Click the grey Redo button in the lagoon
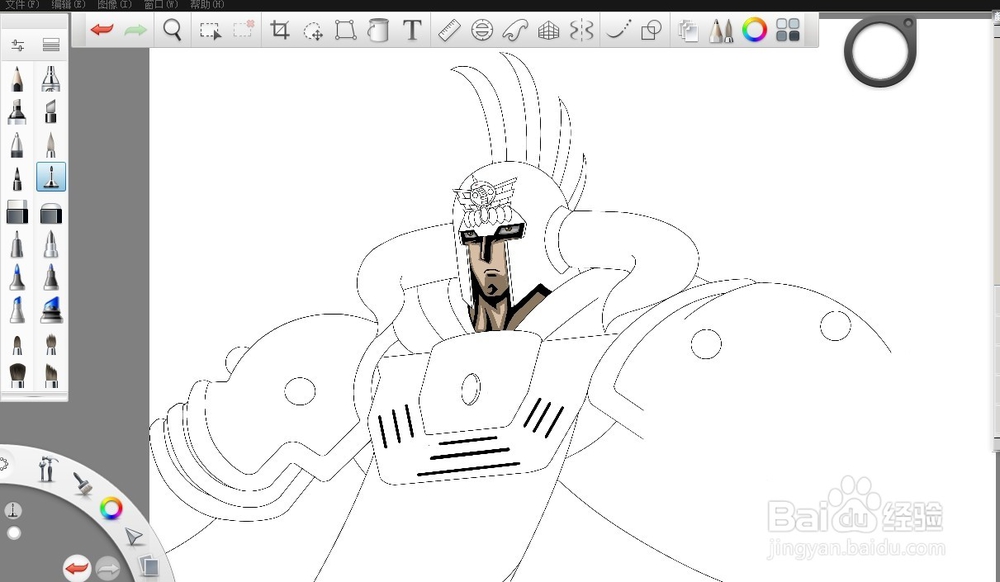This screenshot has height=582, width=1000. pyautogui.click(x=108, y=569)
